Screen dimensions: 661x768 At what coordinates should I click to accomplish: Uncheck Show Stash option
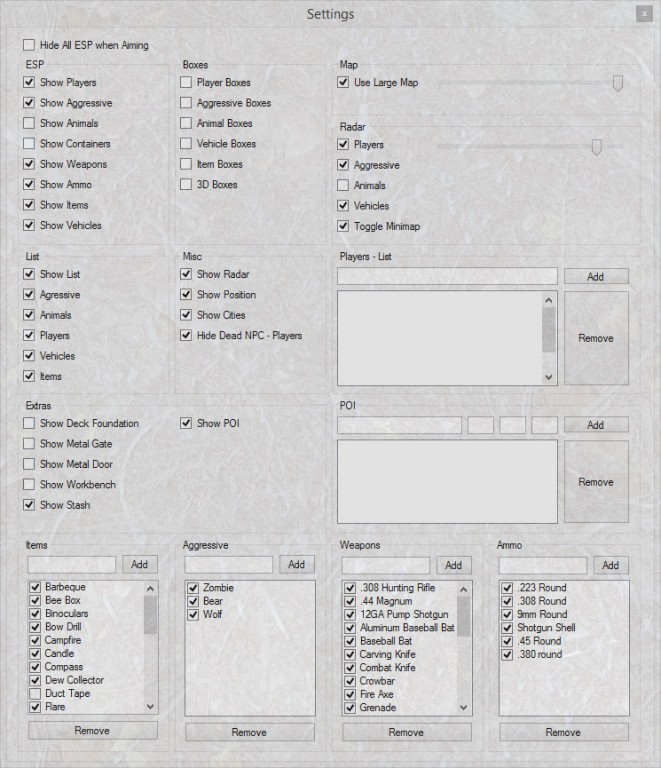(x=29, y=505)
